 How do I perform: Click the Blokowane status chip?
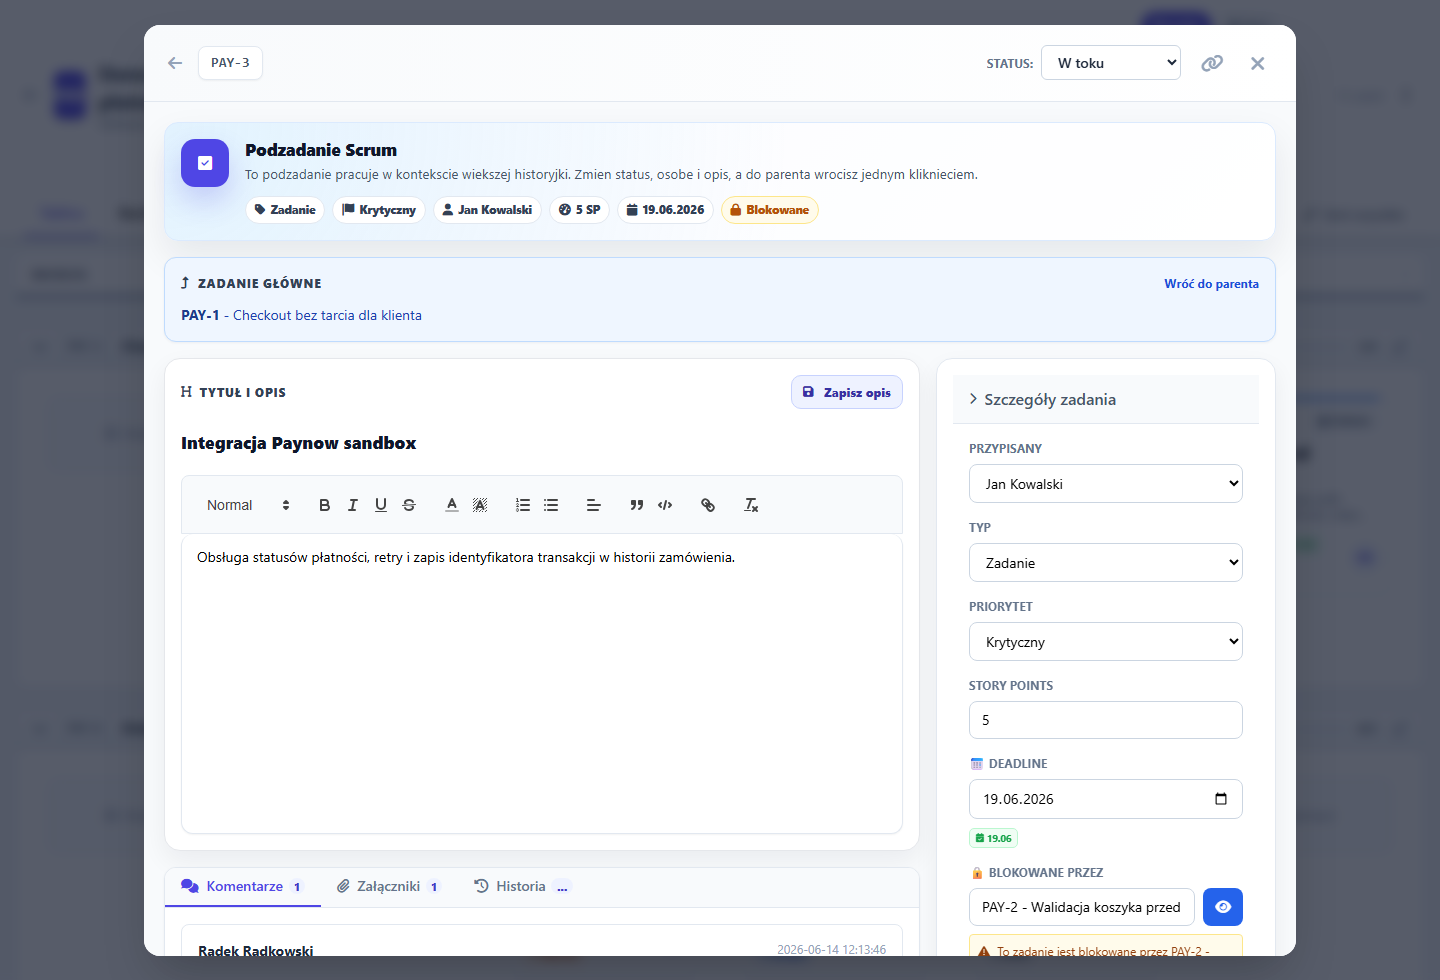point(769,210)
